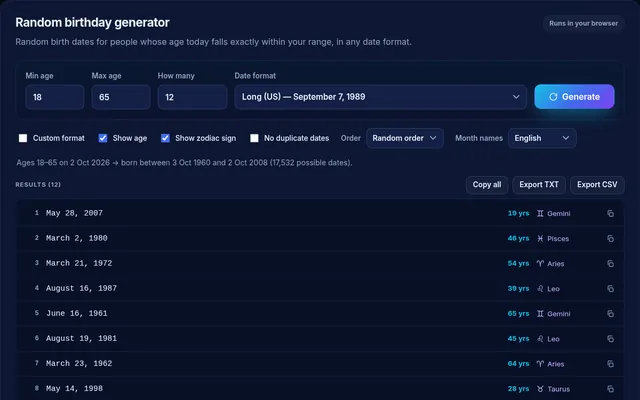Image resolution: width=640 pixels, height=400 pixels.
Task: Click the Aries symbol on March 21, 1972 row
Action: point(540,264)
